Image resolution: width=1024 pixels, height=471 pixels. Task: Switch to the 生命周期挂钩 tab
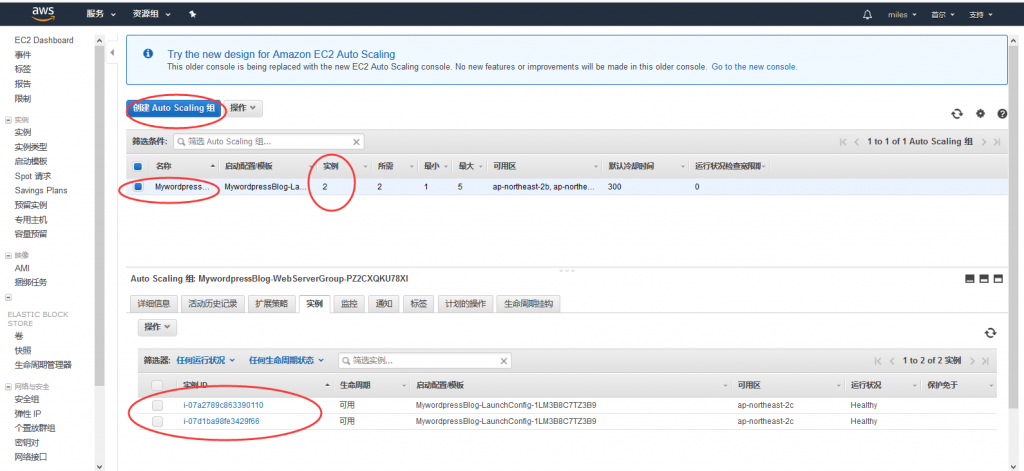click(x=528, y=304)
